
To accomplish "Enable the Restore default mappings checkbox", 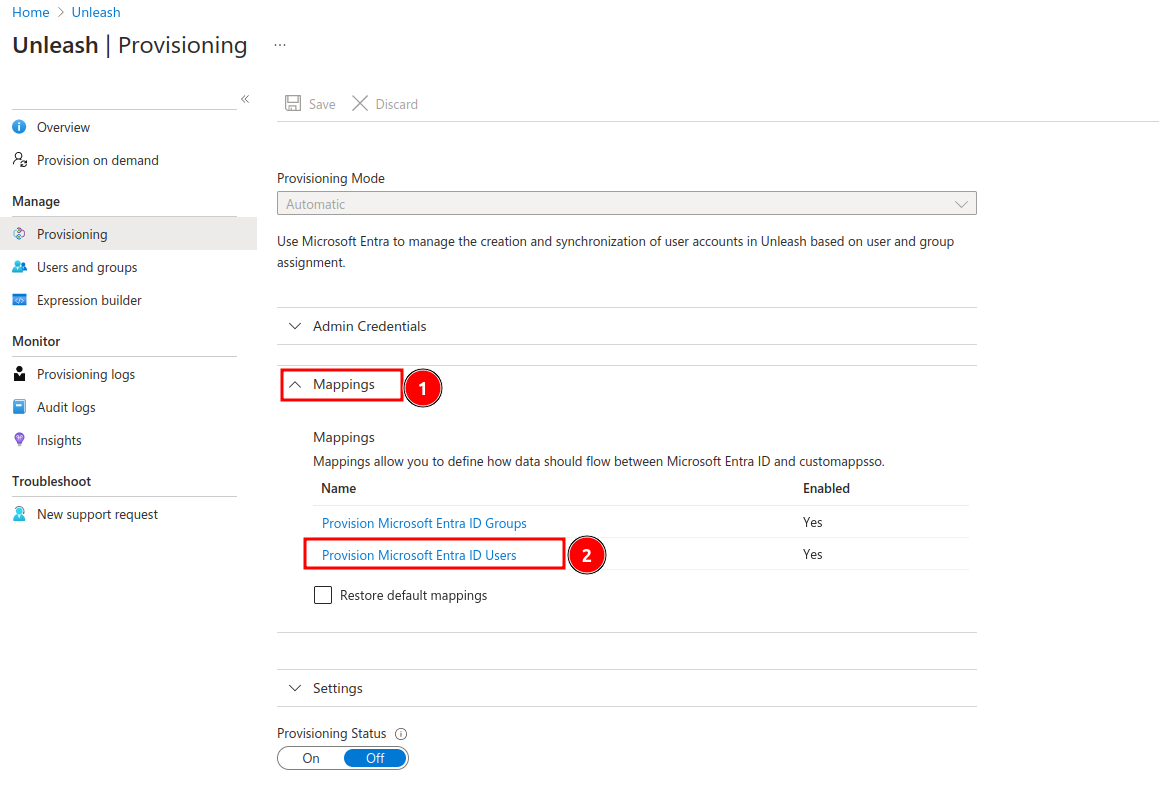I will [x=323, y=595].
